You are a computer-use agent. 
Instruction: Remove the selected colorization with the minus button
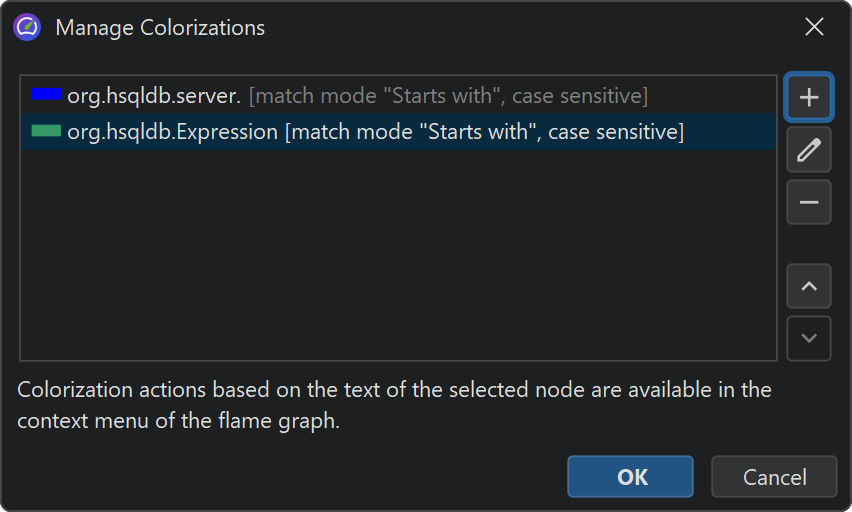(809, 203)
